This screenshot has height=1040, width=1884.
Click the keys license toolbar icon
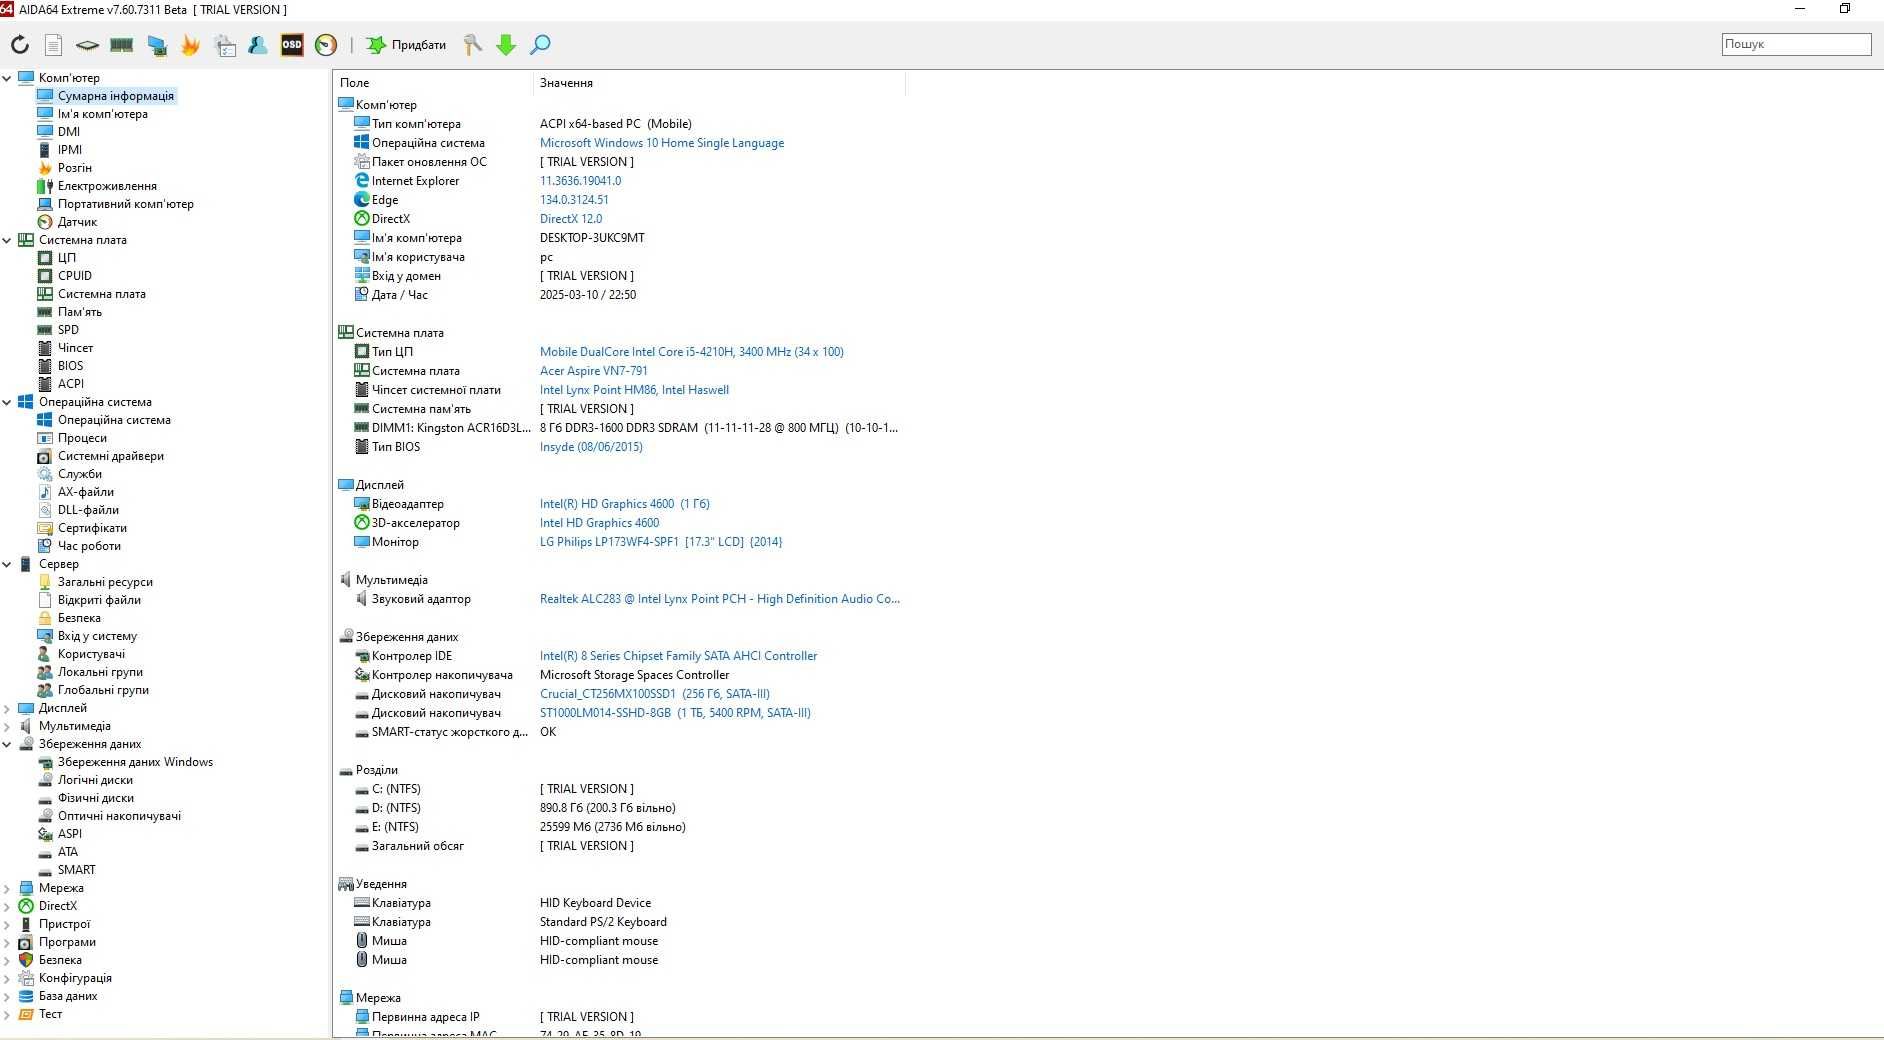pos(472,45)
